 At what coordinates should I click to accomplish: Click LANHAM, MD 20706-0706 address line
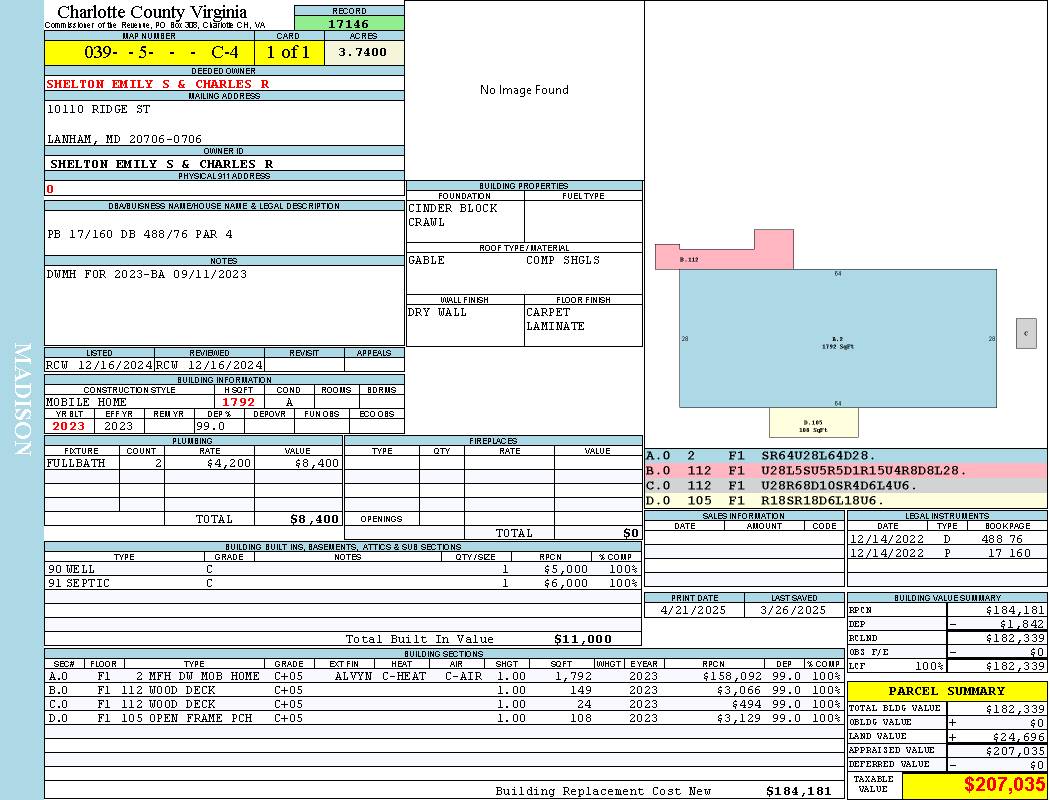(x=125, y=139)
